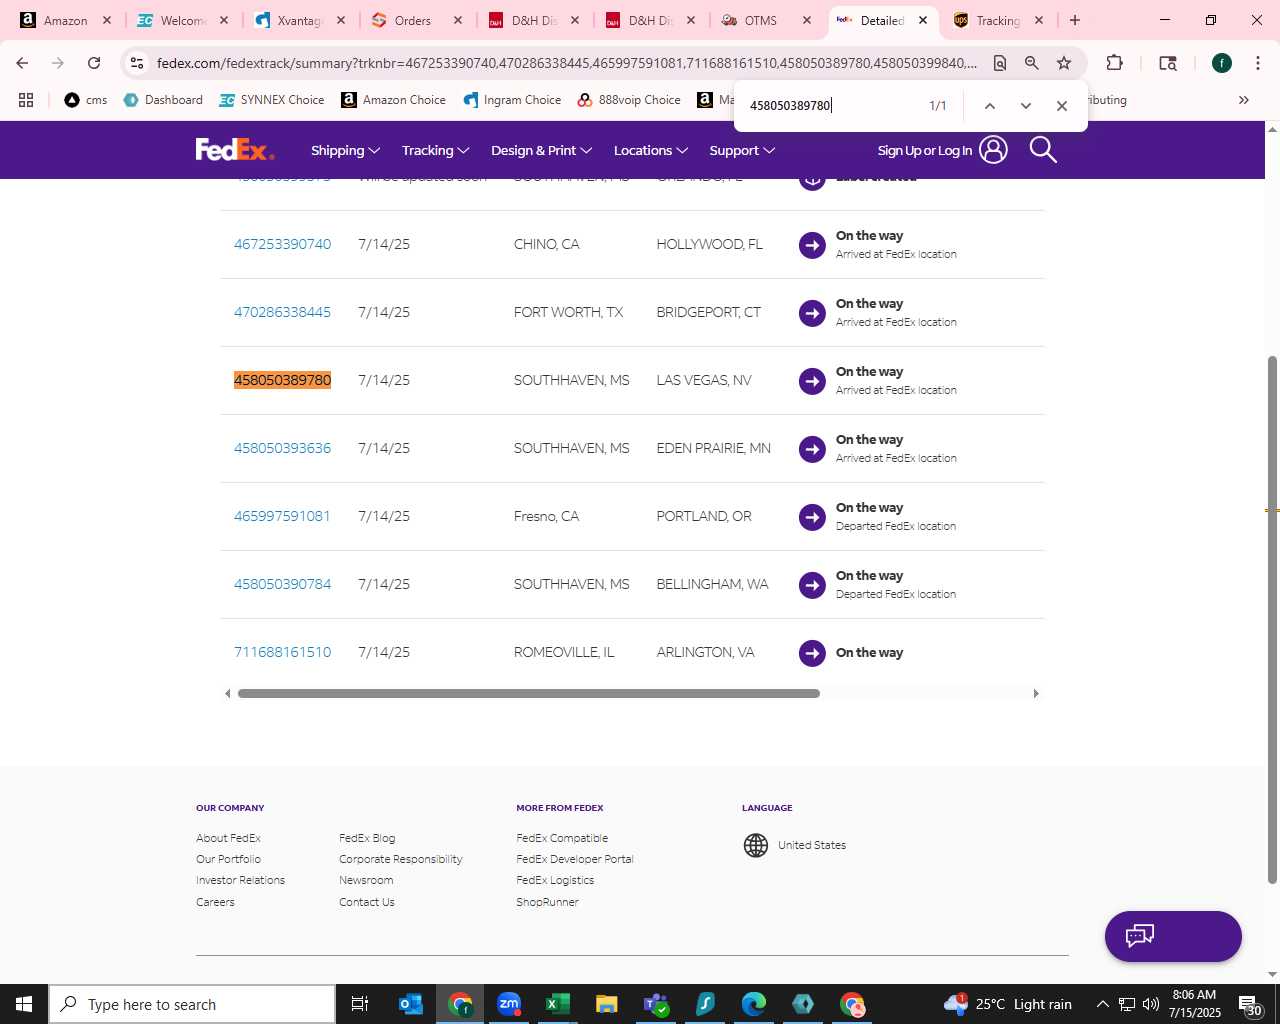Open arrow icon for shipment 458050390784
The height and width of the screenshot is (1024, 1280).
coord(812,585)
